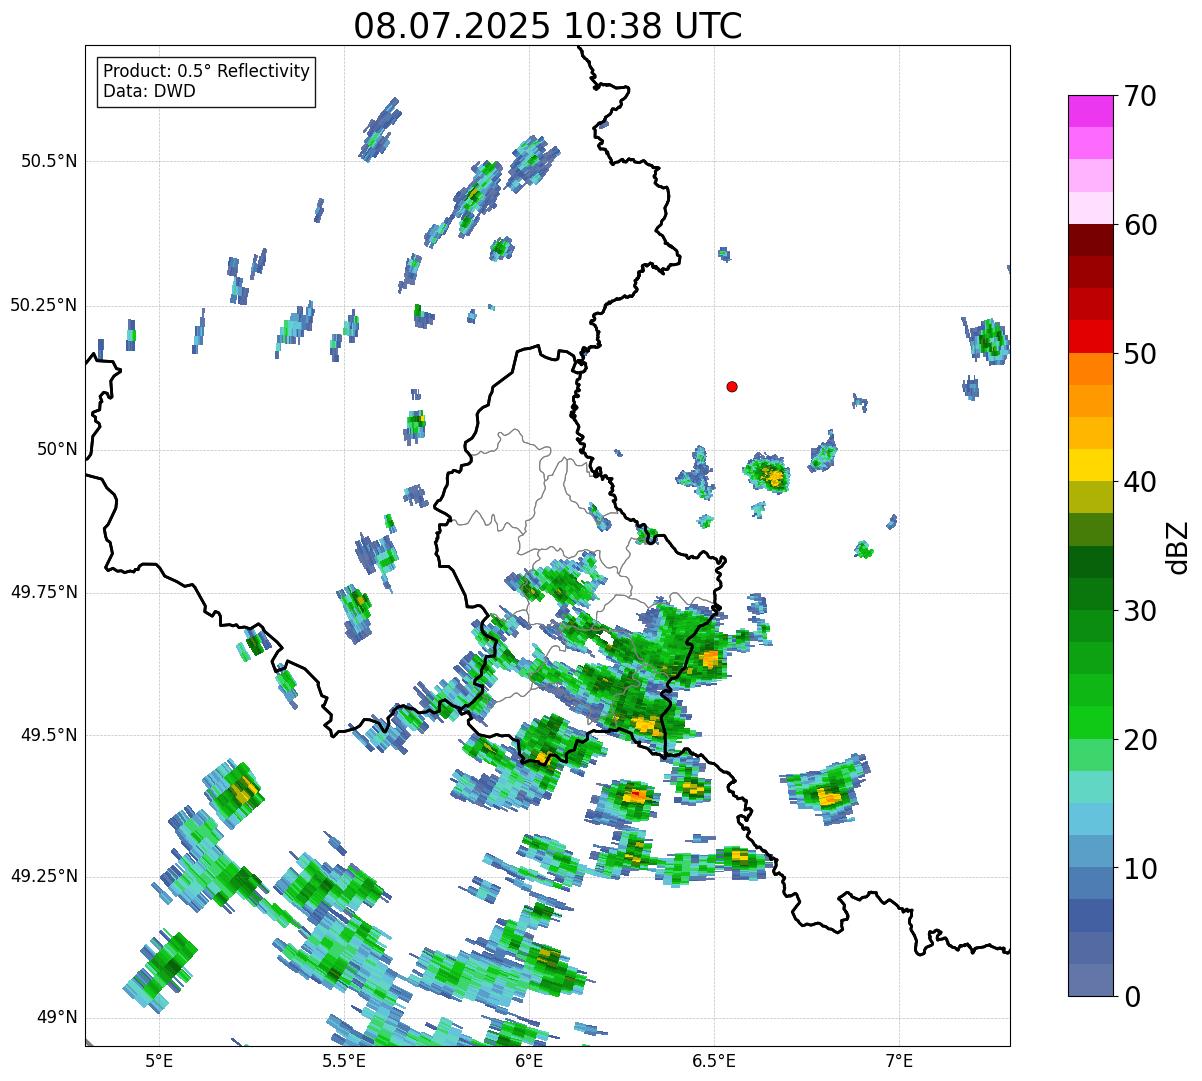Click colorbar tick label 30
The height and width of the screenshot is (1081, 1202).
click(x=1139, y=611)
